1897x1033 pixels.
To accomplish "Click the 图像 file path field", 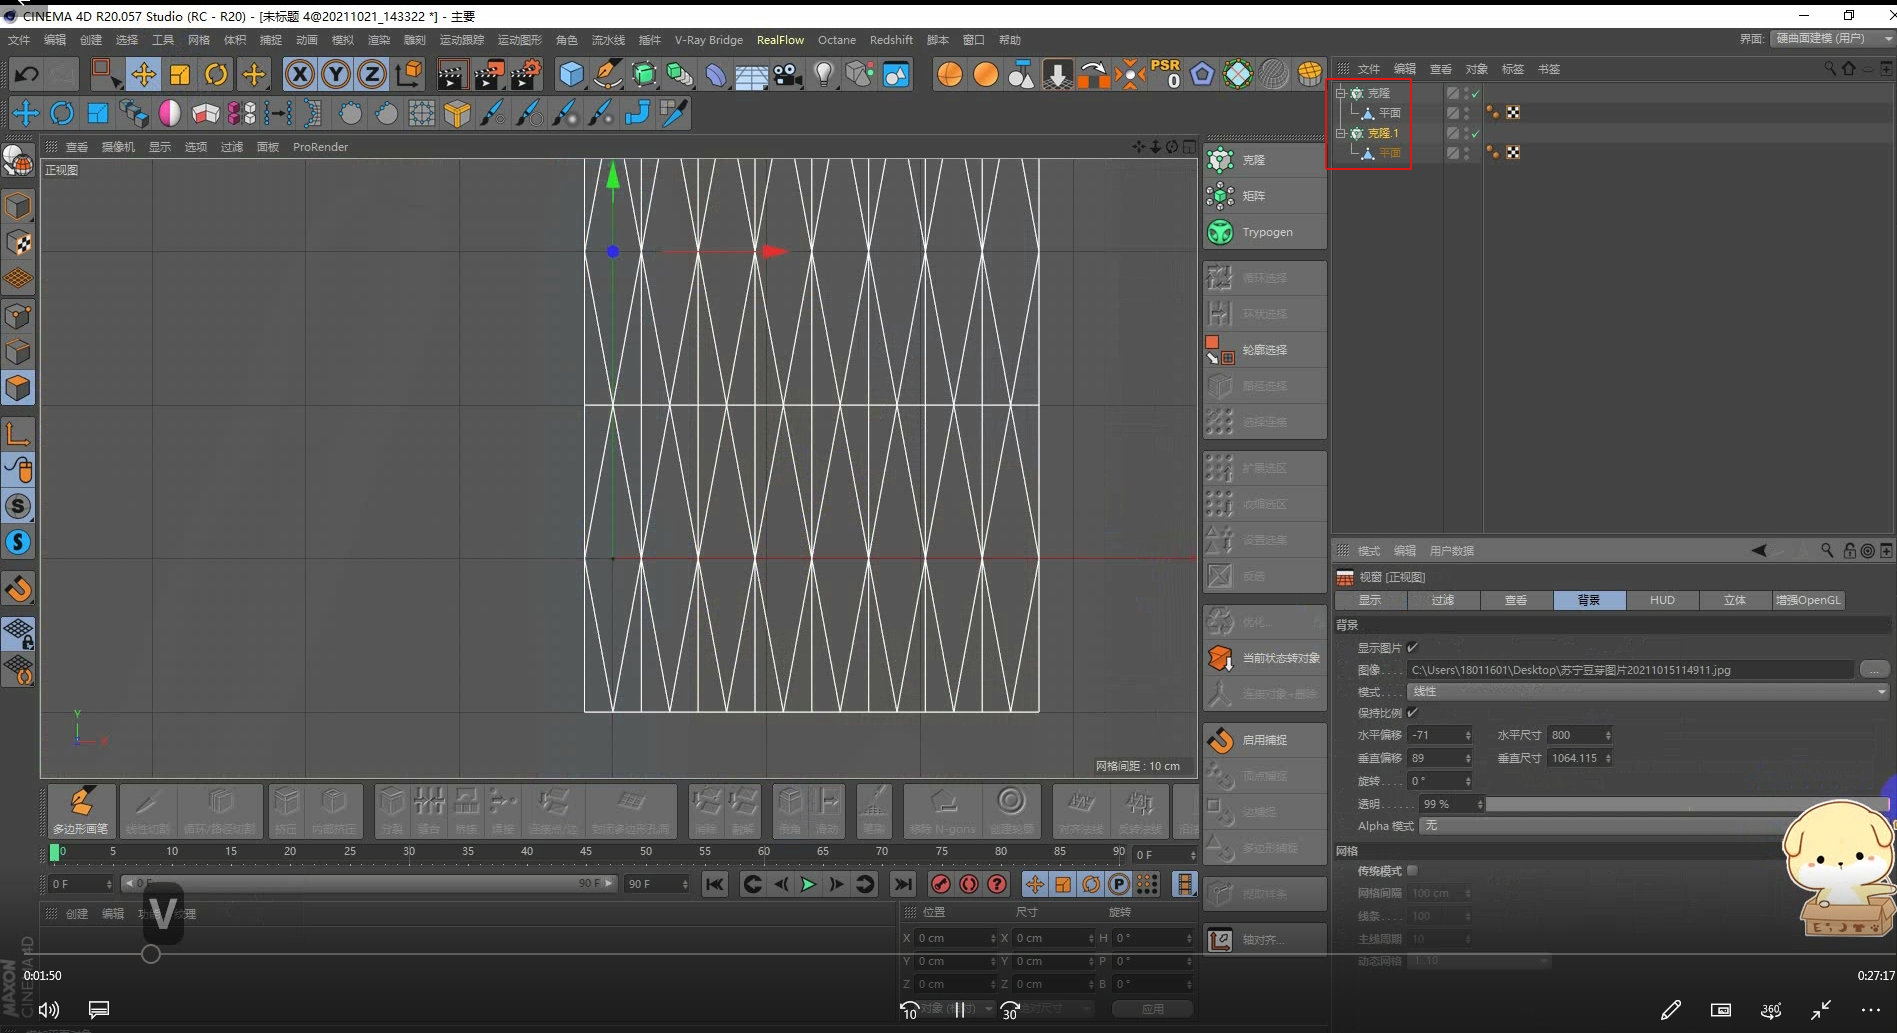I will click(x=1630, y=670).
